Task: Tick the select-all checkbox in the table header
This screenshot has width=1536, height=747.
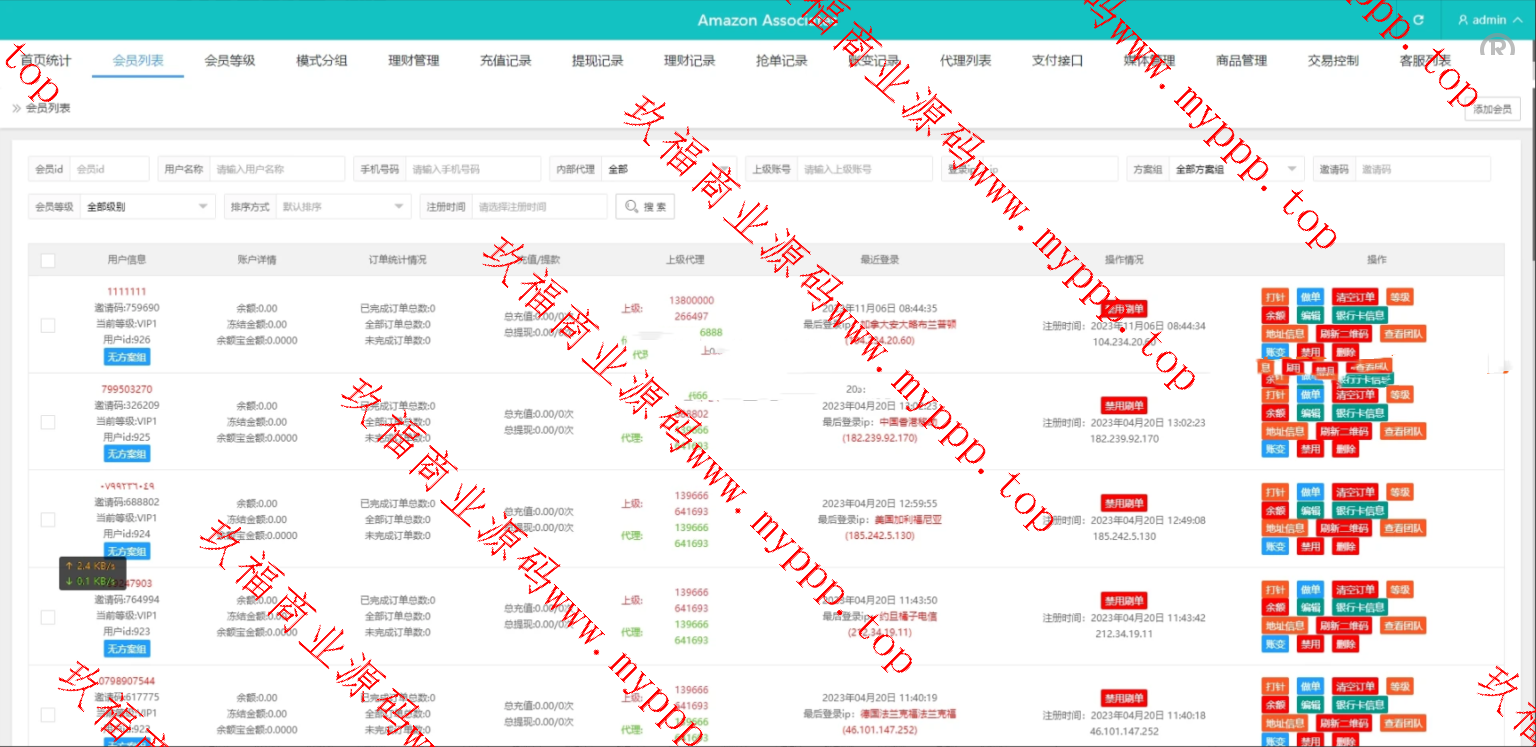Action: [x=48, y=260]
